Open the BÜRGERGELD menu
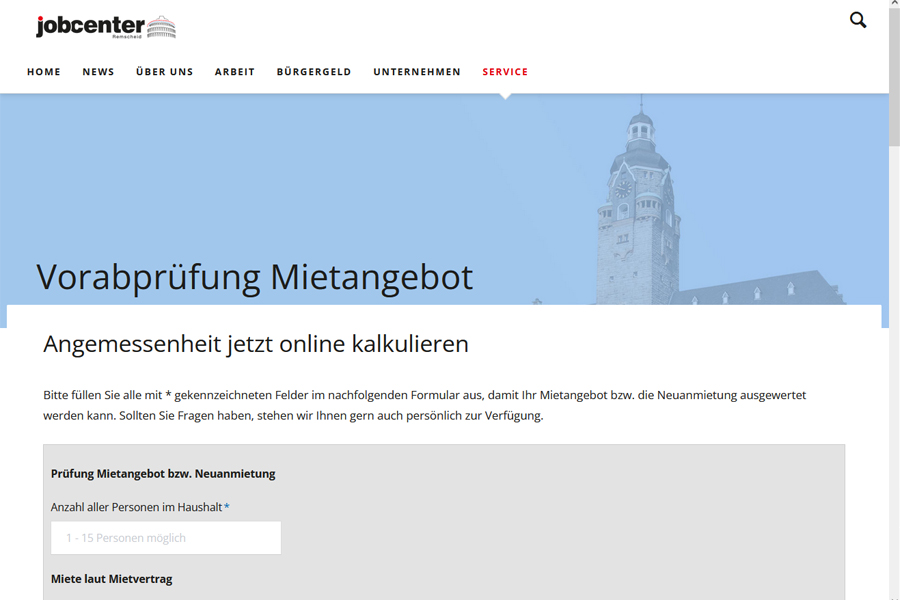The height and width of the screenshot is (600, 900). 314,72
